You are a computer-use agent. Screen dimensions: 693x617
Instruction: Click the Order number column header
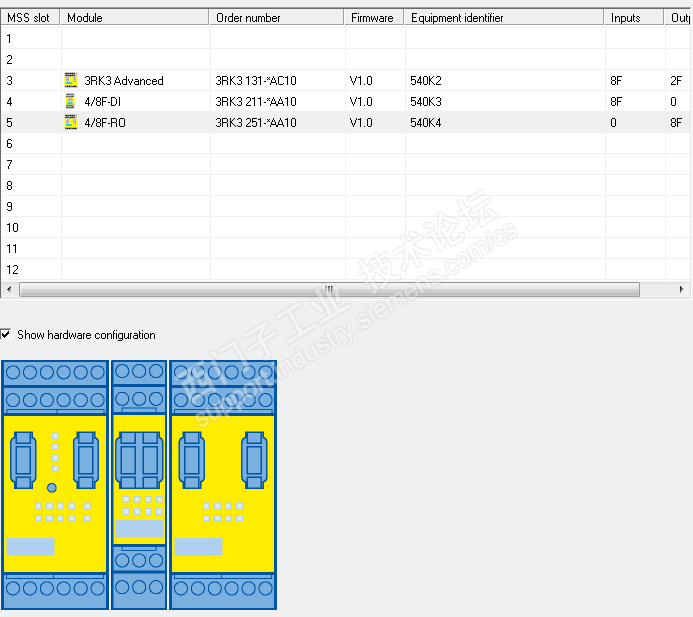pos(276,18)
